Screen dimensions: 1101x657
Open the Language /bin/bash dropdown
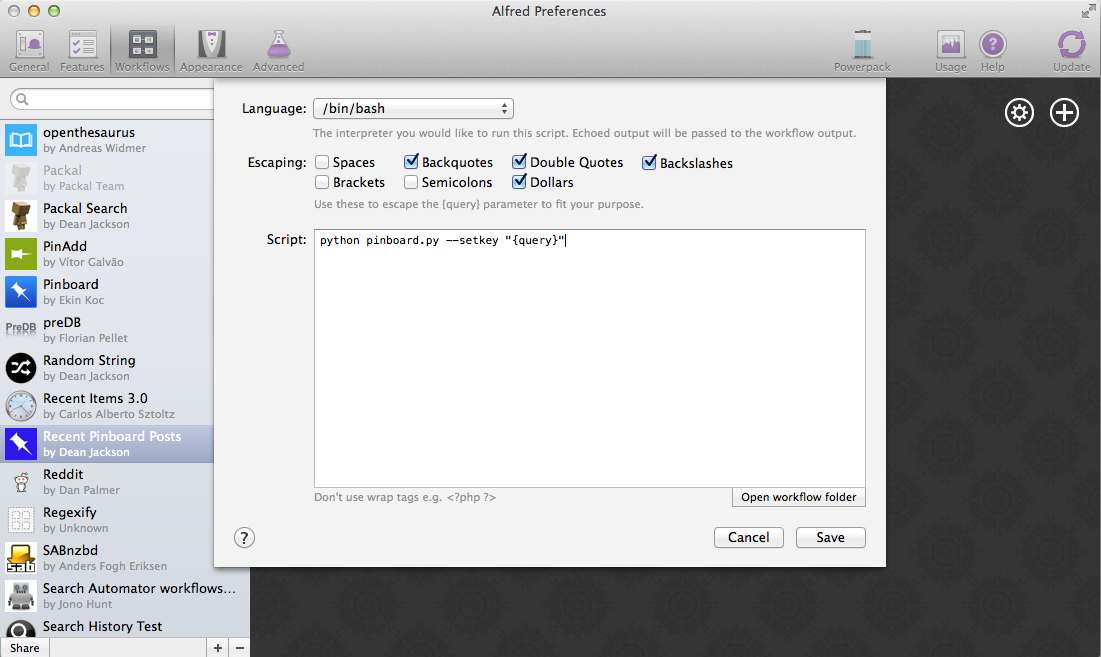click(x=414, y=109)
